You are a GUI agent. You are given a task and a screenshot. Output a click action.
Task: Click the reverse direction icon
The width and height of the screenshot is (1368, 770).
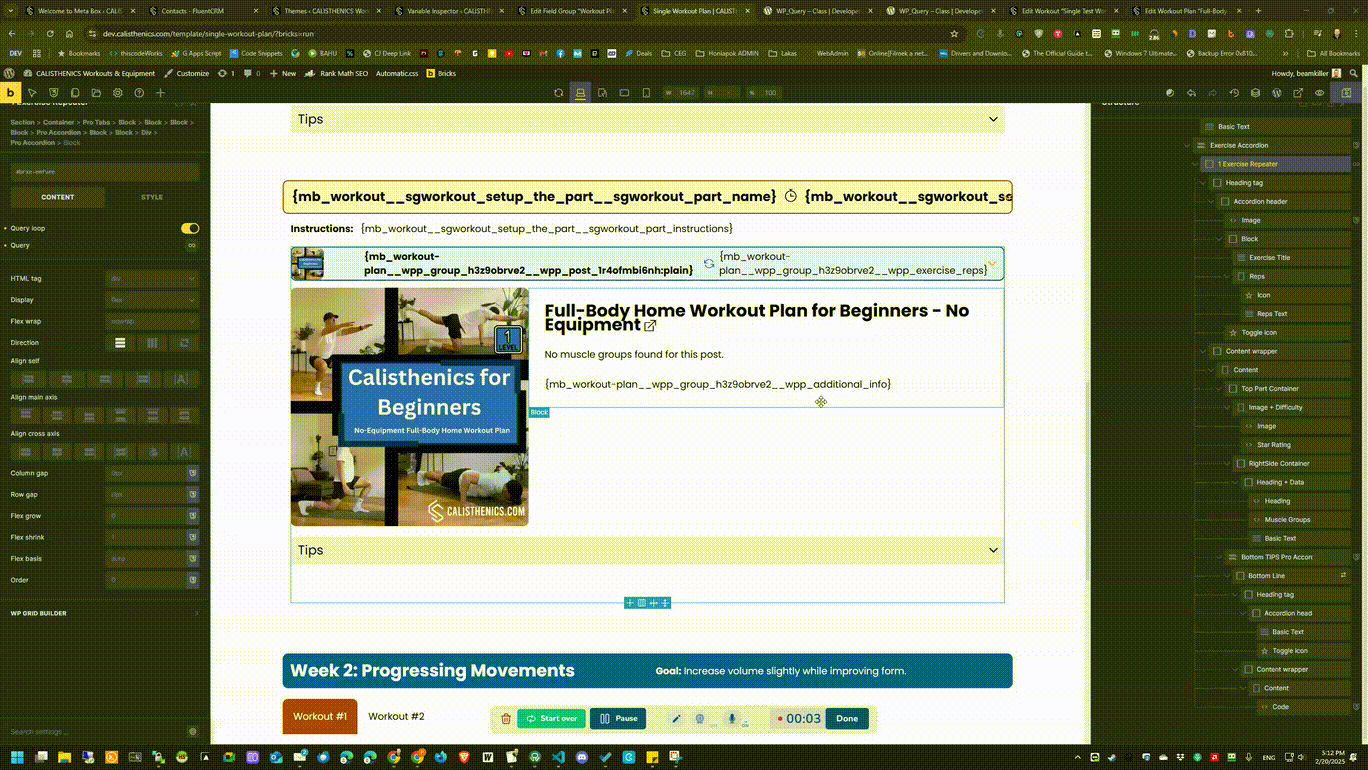(x=184, y=343)
